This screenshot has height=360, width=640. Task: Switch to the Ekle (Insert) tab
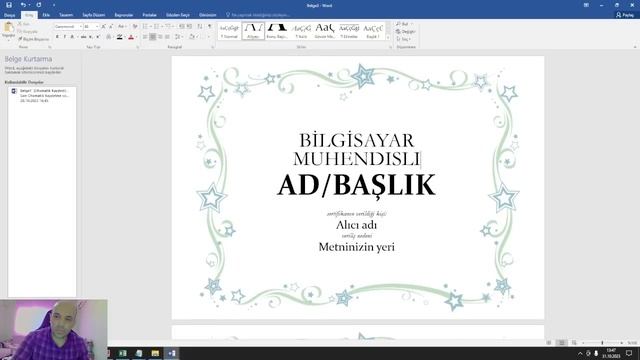[x=46, y=15]
